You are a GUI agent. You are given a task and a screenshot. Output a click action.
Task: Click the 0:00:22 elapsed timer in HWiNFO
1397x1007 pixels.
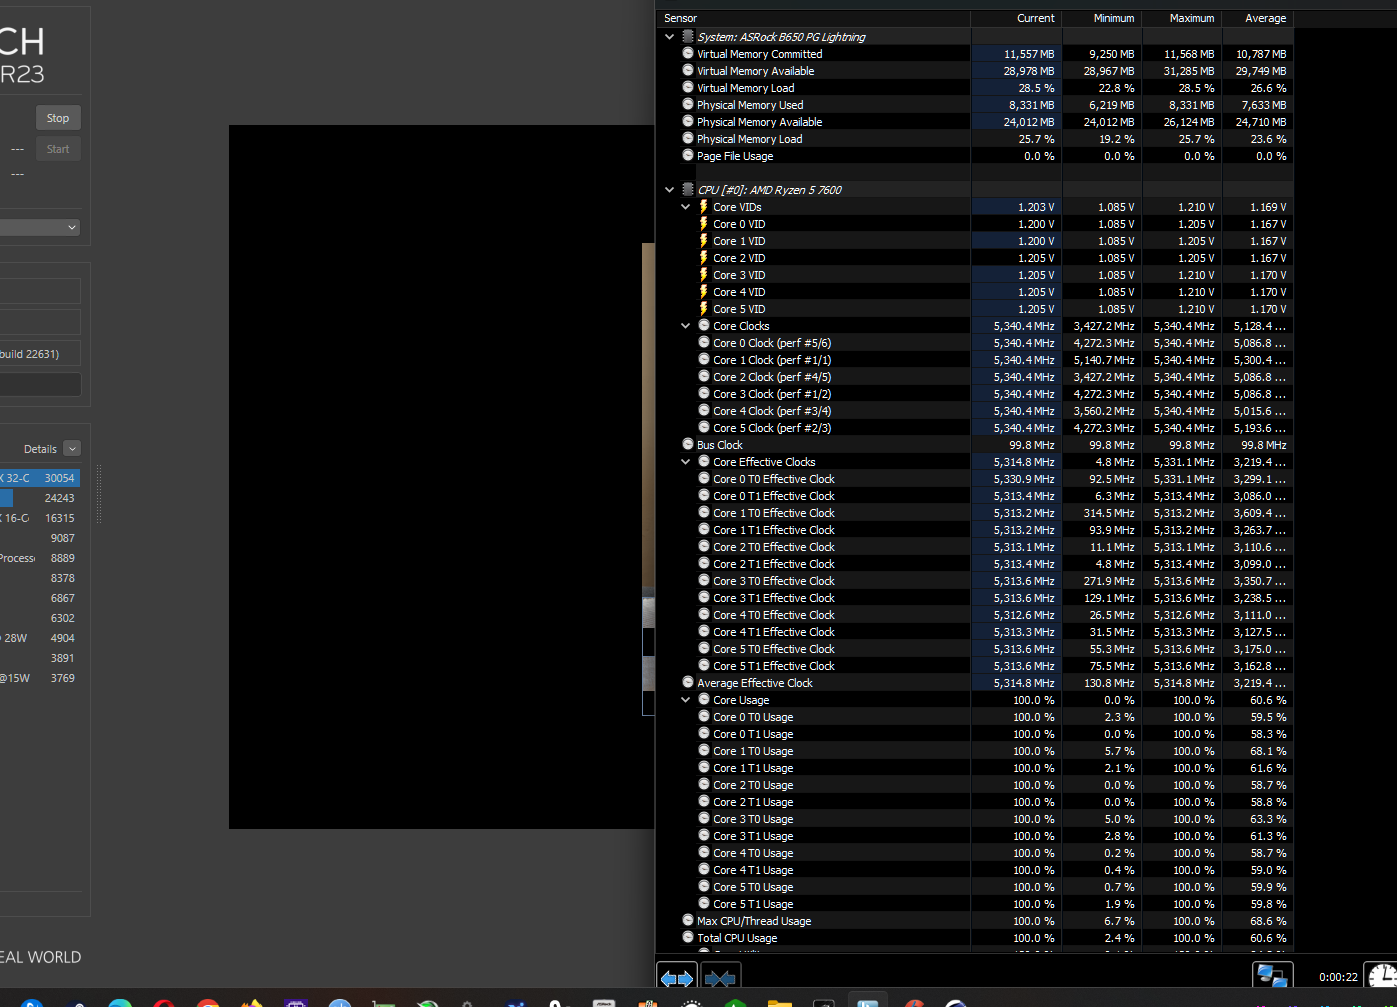click(x=1338, y=977)
